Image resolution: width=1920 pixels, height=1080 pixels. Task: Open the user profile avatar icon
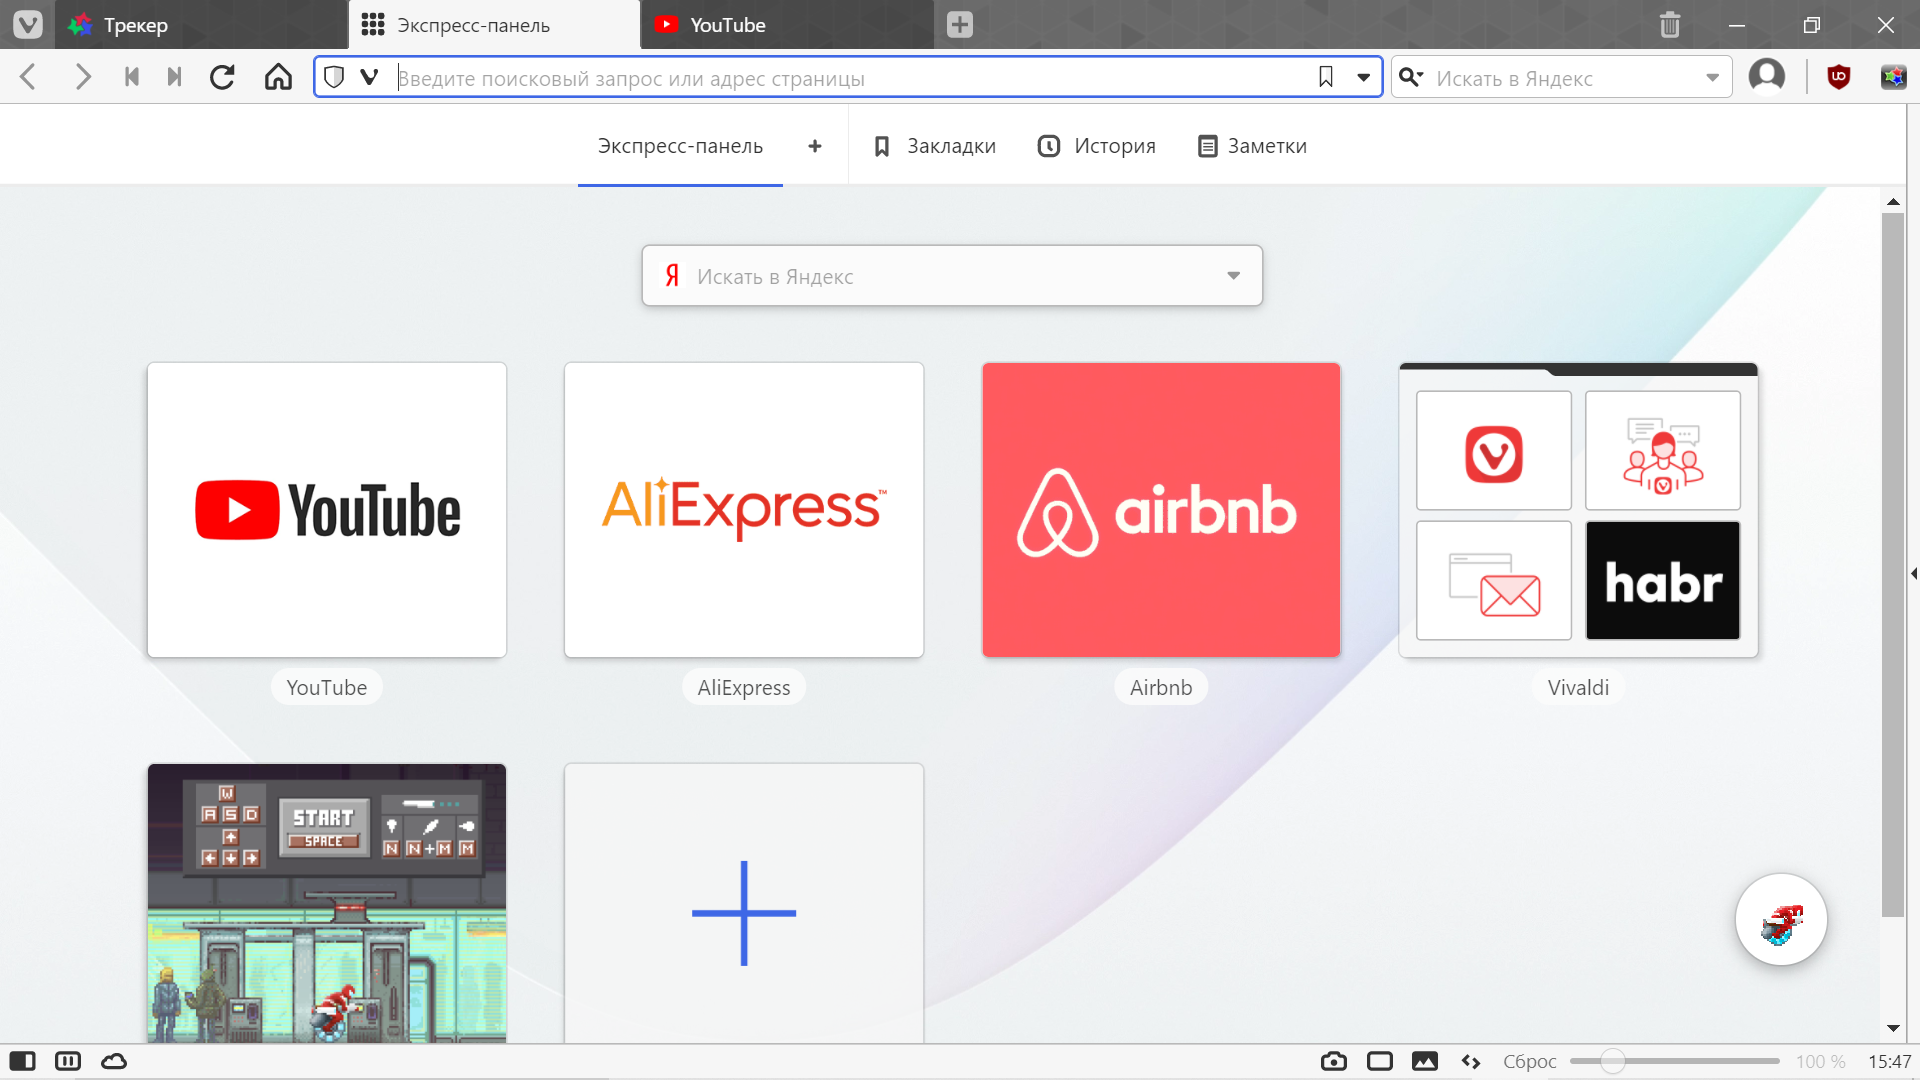(1766, 76)
